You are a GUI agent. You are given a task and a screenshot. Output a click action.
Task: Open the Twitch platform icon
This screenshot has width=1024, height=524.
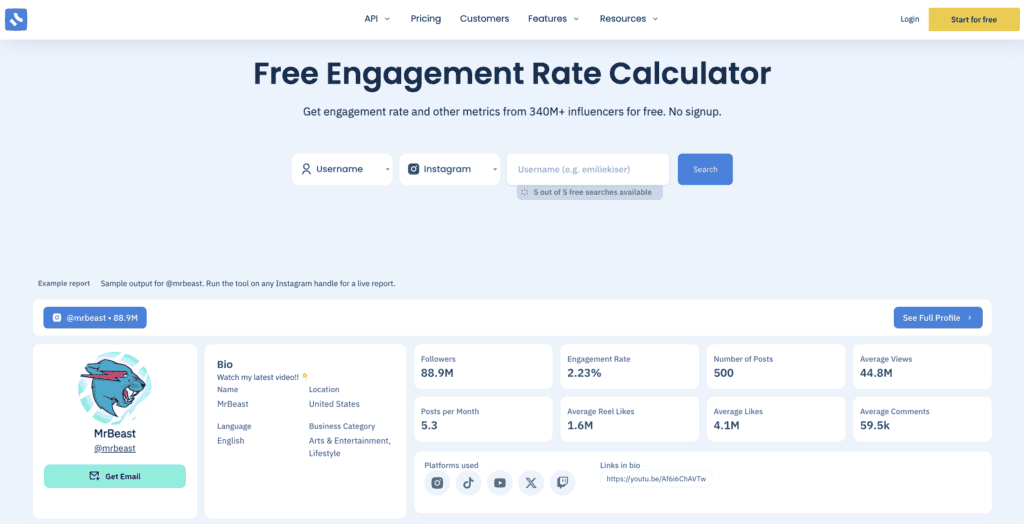click(x=562, y=483)
